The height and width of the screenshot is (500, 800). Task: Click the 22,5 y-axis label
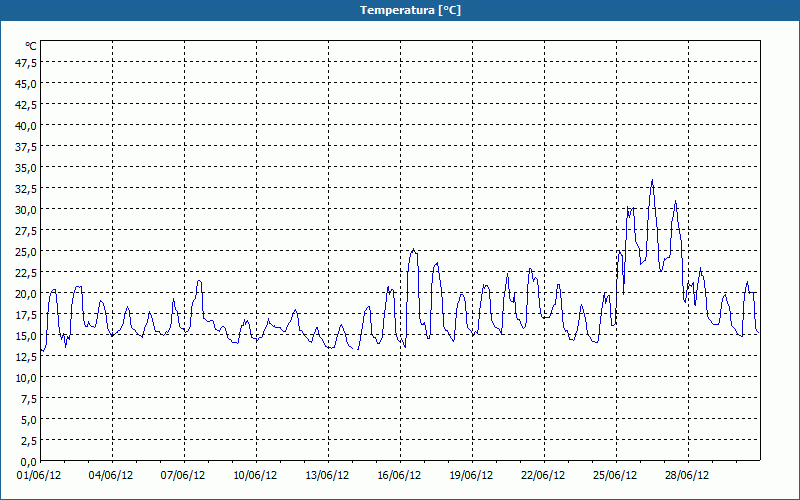(x=26, y=272)
